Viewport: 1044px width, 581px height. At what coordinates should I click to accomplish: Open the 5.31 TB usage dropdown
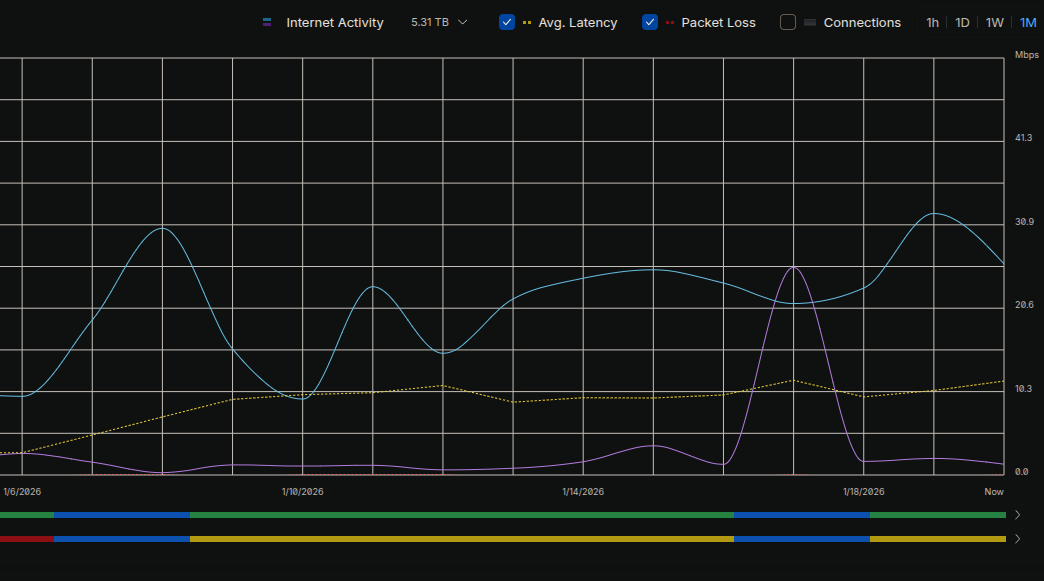(x=439, y=22)
